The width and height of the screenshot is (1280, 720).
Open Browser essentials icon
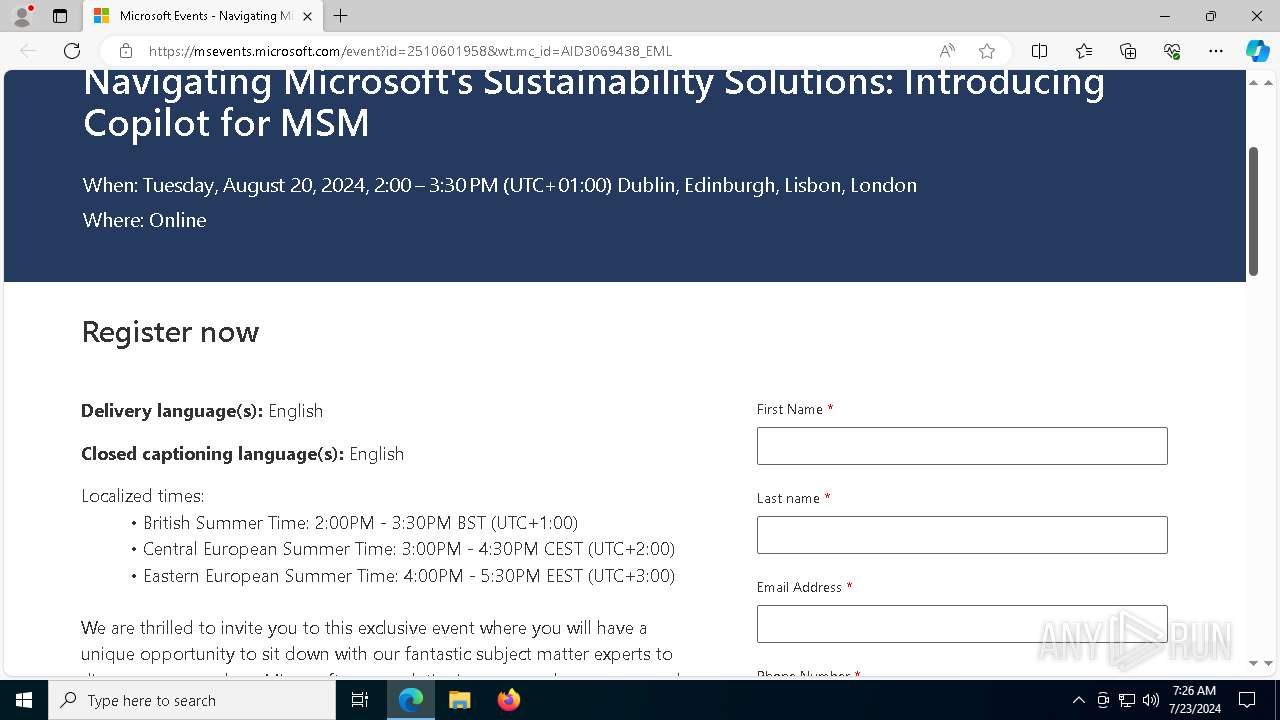(1172, 51)
